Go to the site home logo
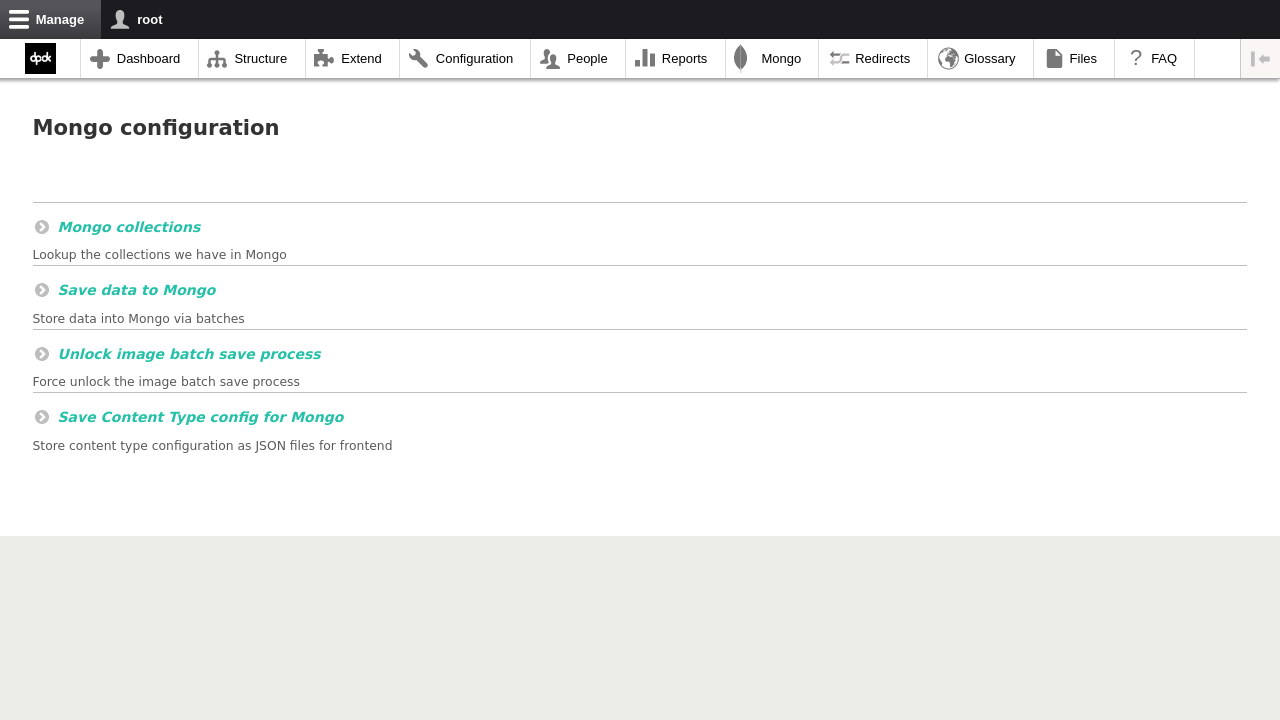 [40, 58]
